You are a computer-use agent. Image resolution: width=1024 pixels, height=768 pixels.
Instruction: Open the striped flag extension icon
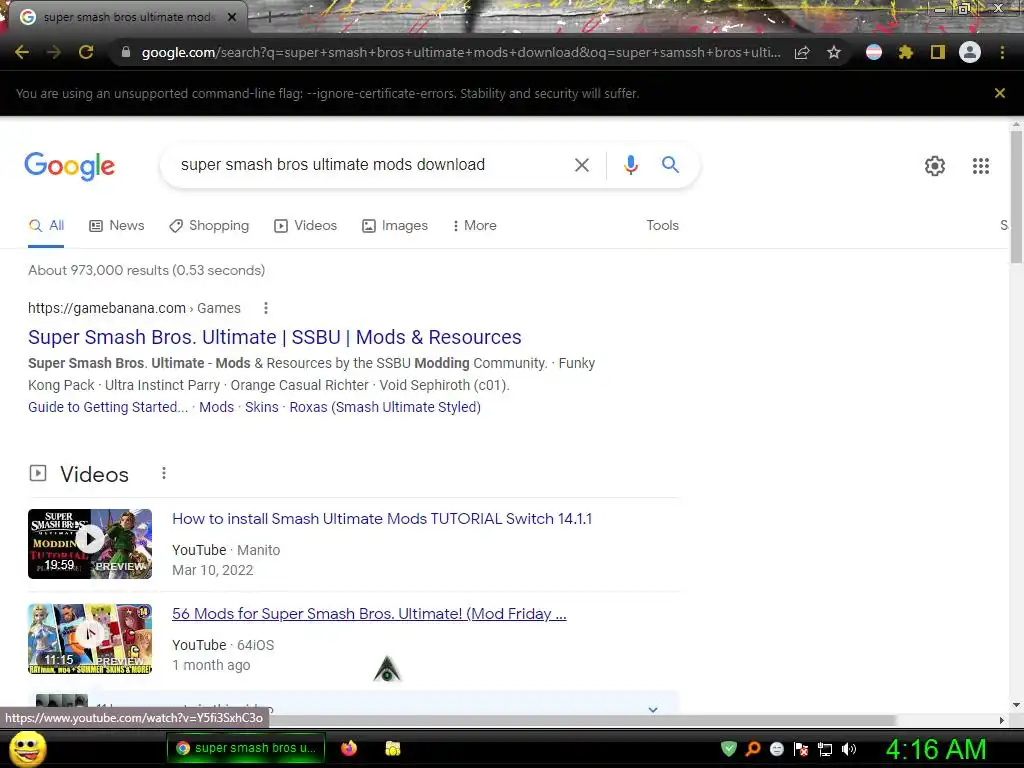click(874, 52)
